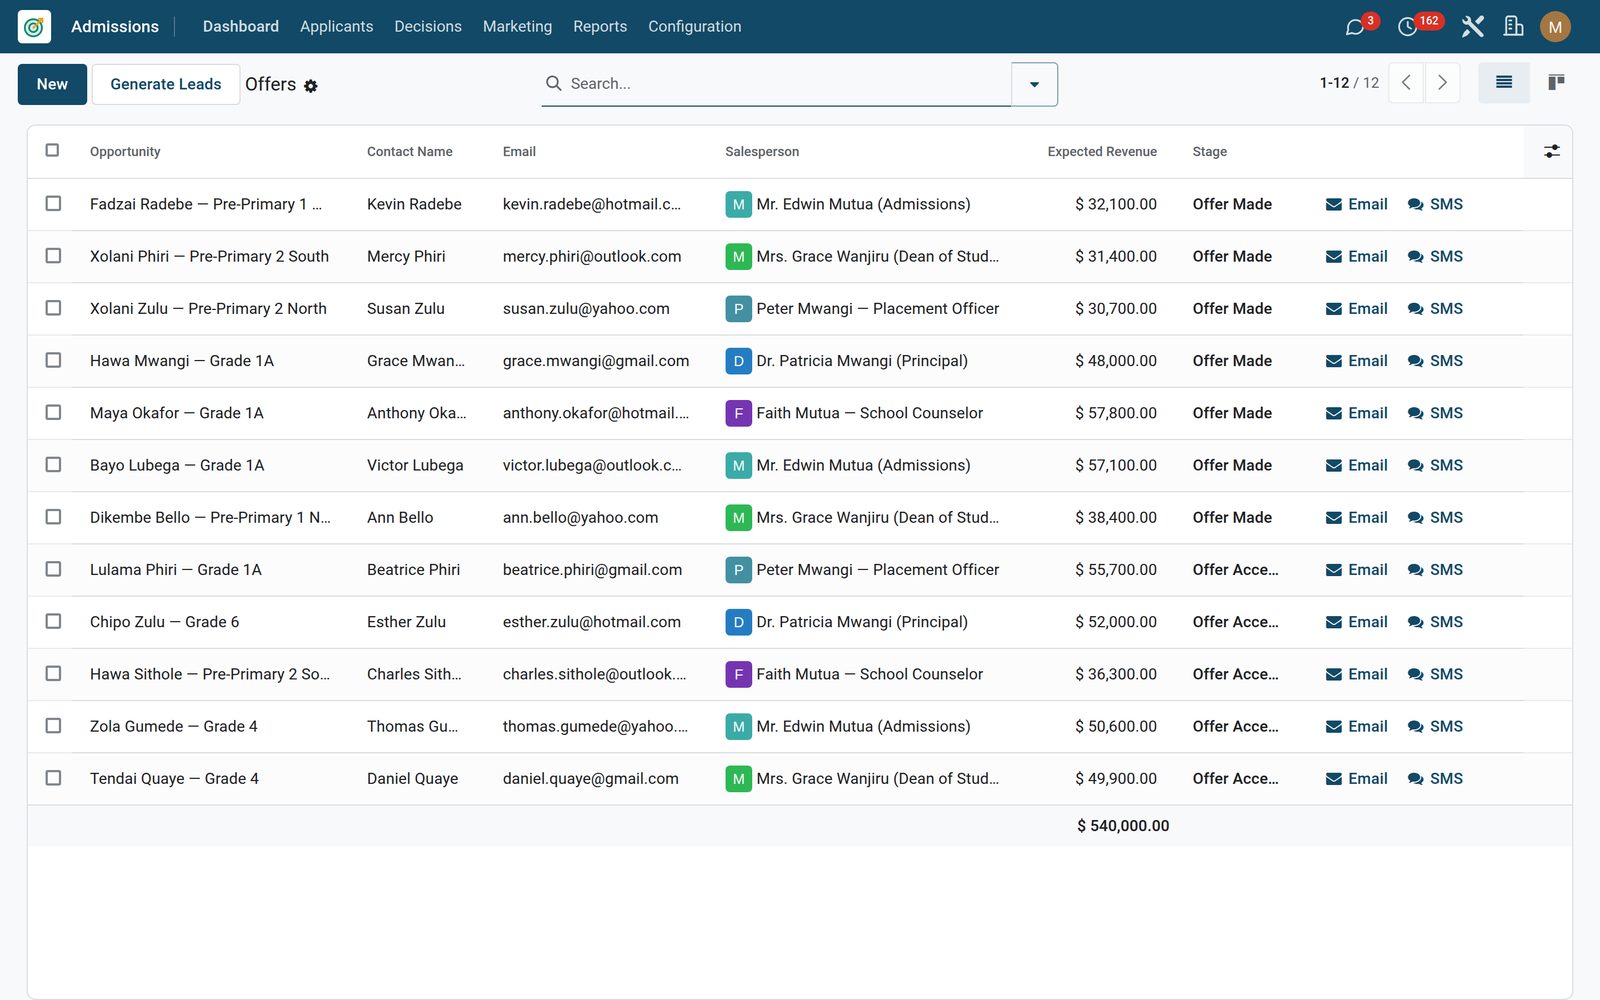This screenshot has width=1600, height=1000.
Task: Switch to kanban view
Action: click(1556, 83)
